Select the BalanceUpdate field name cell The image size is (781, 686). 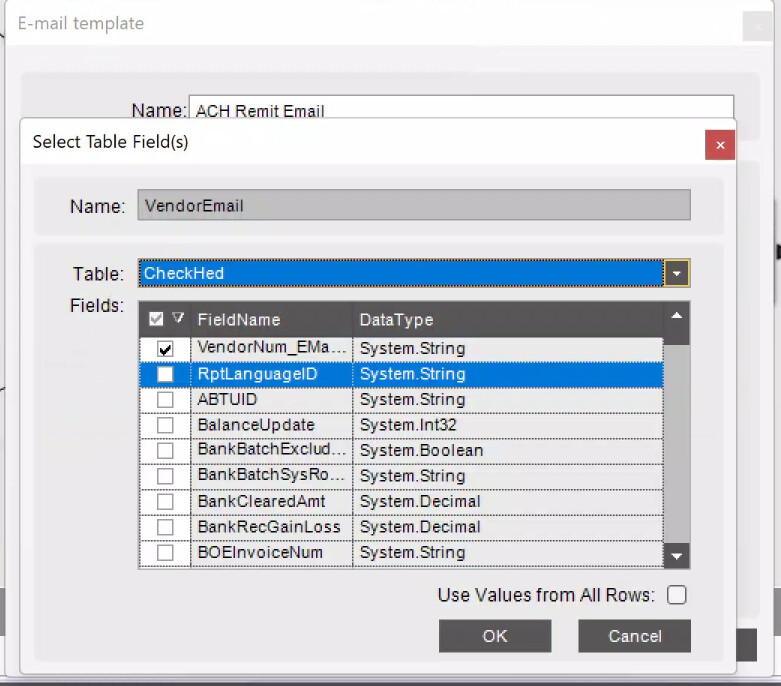(x=271, y=425)
